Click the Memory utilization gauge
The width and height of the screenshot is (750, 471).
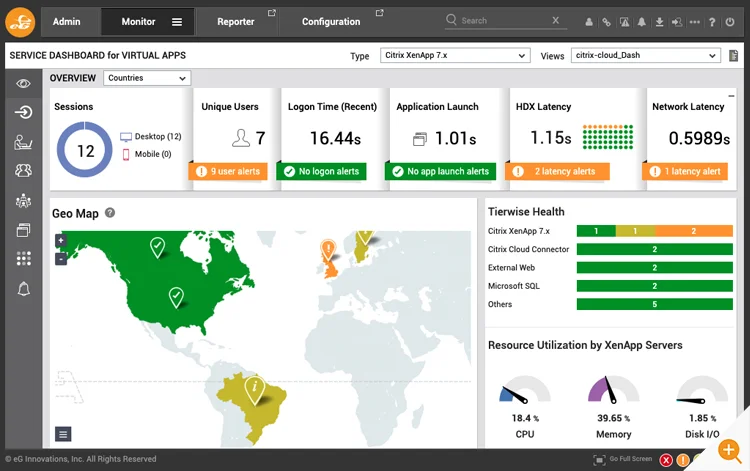coord(613,390)
